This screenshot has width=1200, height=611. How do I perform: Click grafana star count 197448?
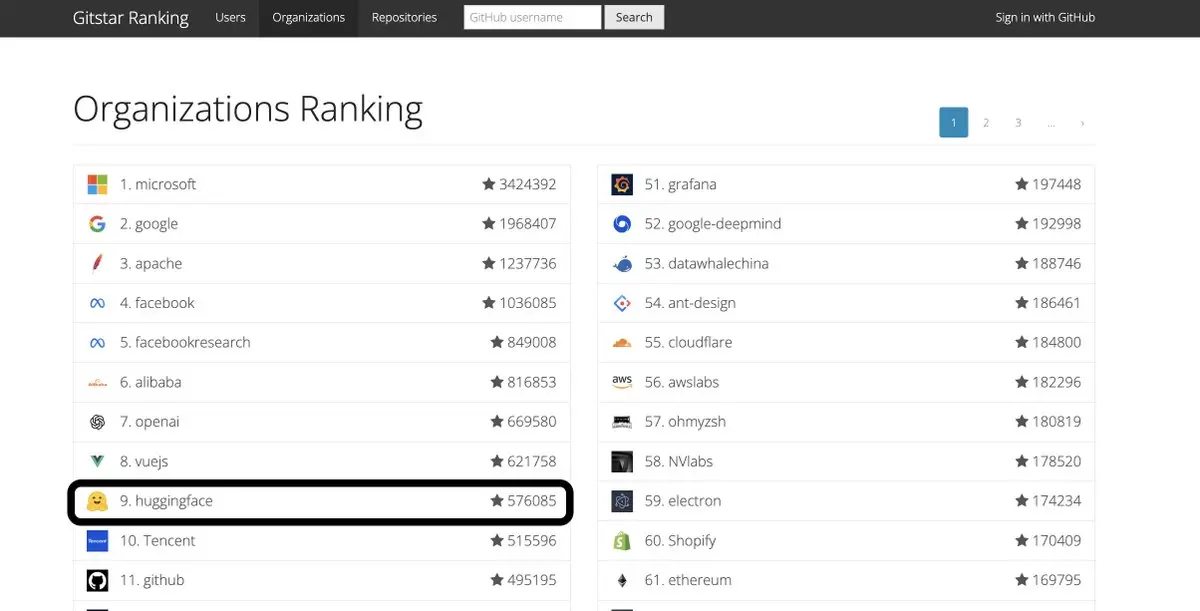coord(1048,184)
